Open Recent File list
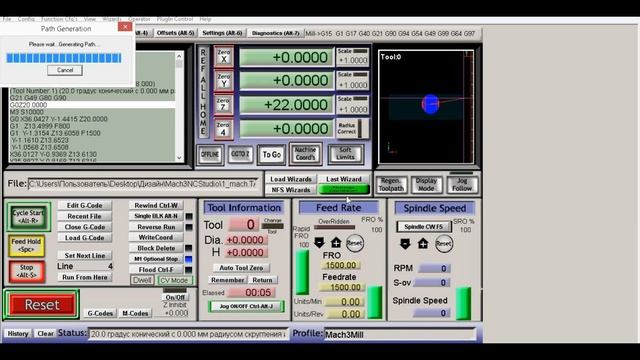 (x=84, y=216)
